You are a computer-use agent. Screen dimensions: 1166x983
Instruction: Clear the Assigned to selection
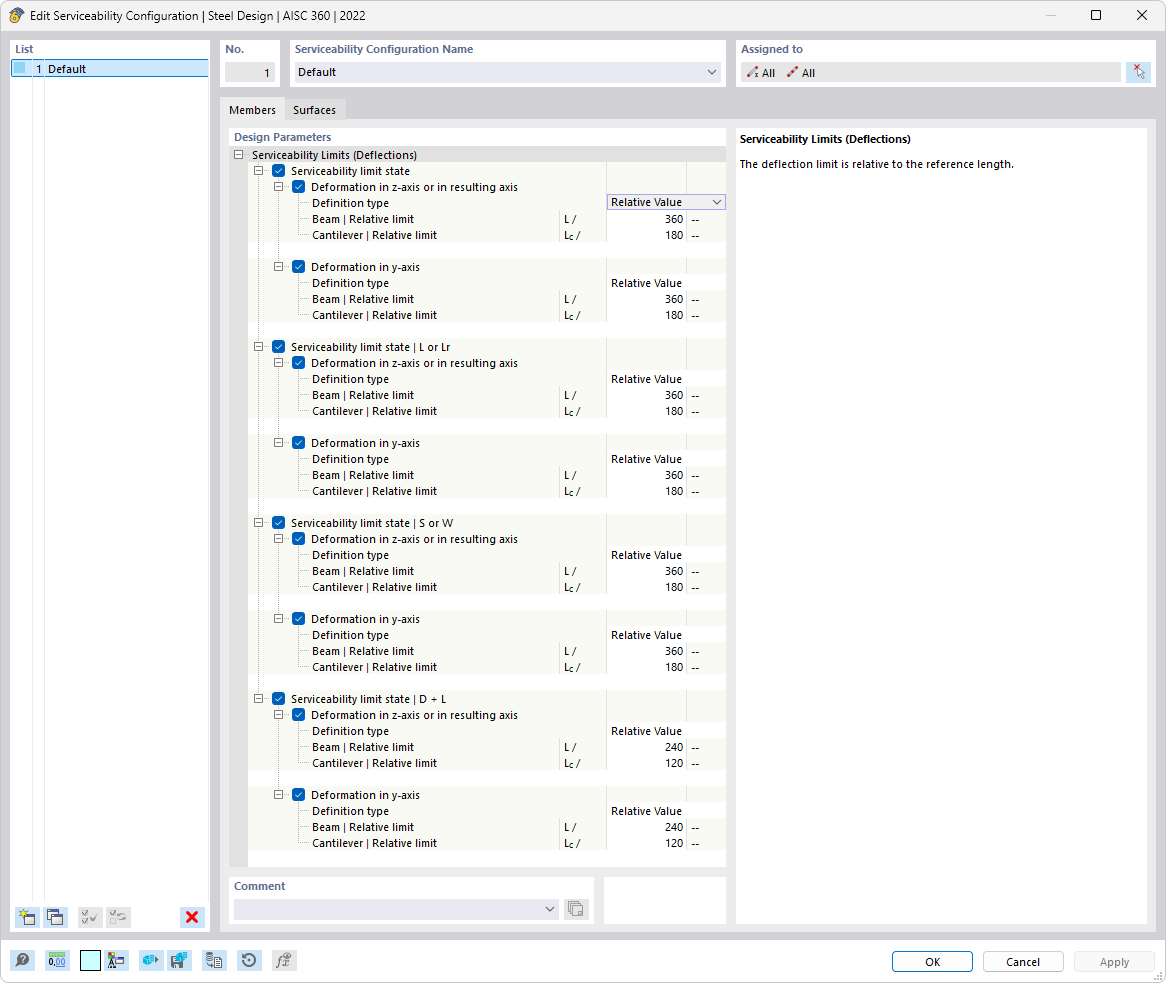pyautogui.click(x=1138, y=71)
